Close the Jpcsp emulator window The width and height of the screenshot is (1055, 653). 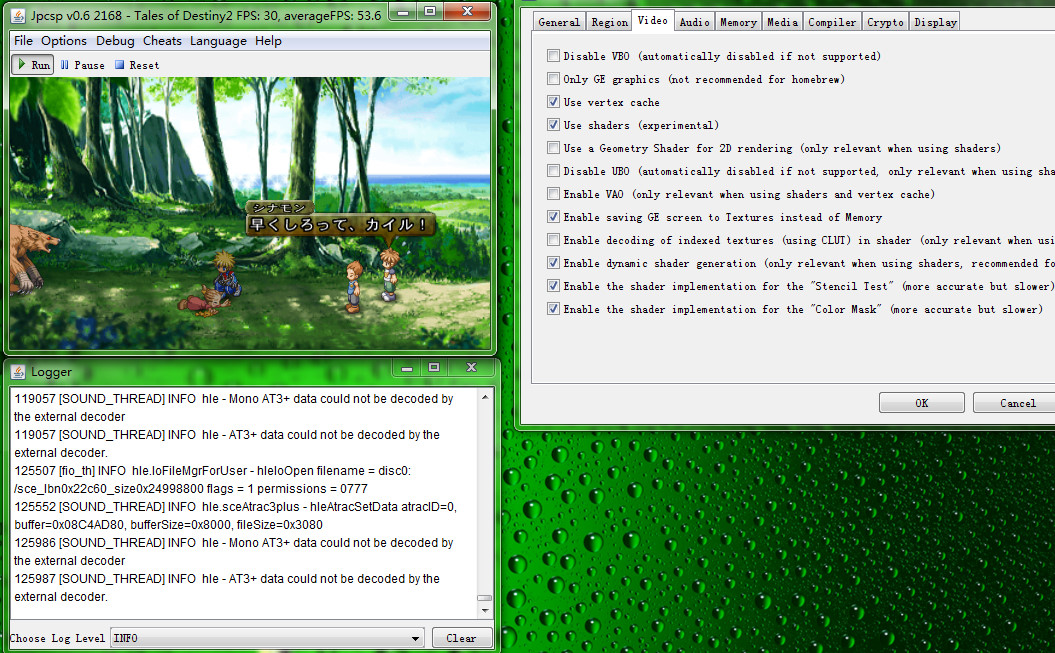pos(468,11)
